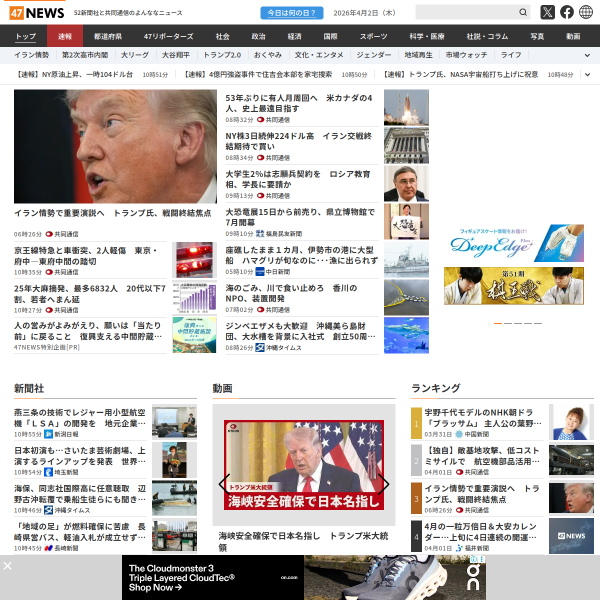Open 燕三条の技術でレジャー用小型航空機 article

[x=80, y=418]
